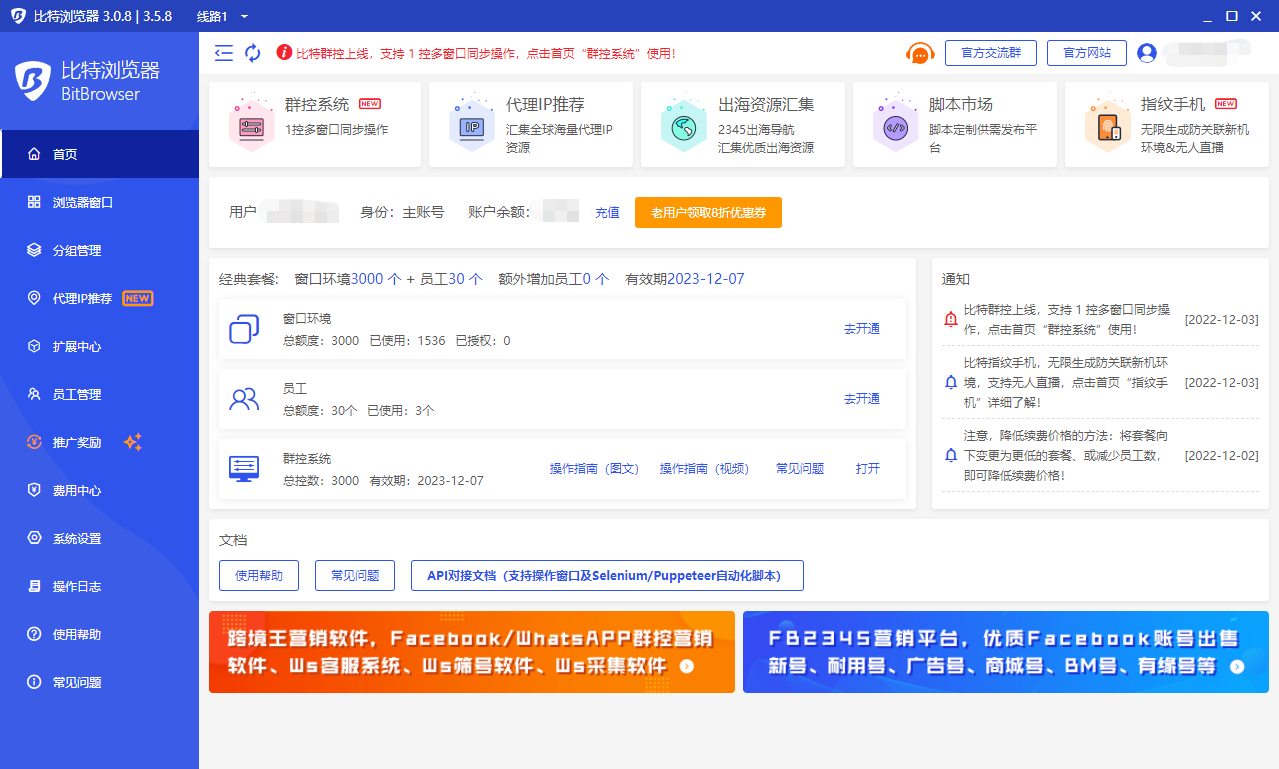
Task: Click the 系统设置 gear icon in sidebar
Action: click(x=34, y=538)
